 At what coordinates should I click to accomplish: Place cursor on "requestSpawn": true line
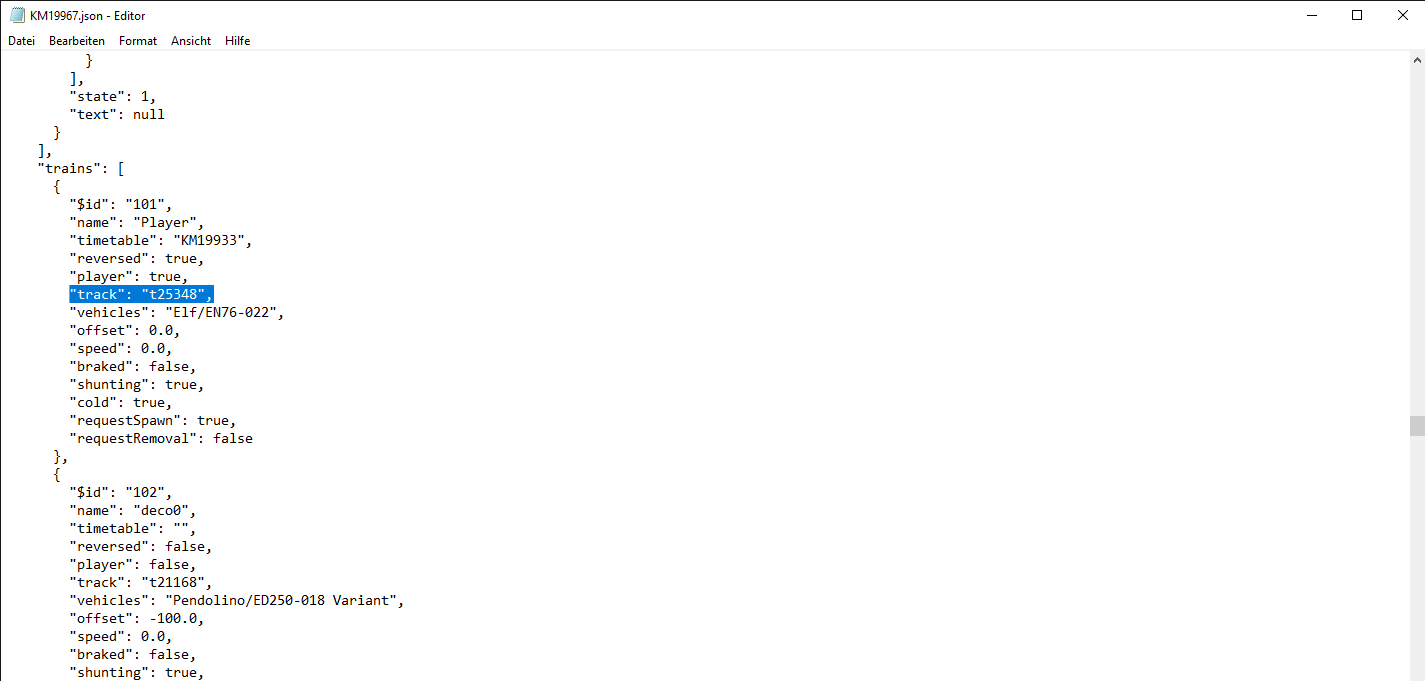[153, 420]
